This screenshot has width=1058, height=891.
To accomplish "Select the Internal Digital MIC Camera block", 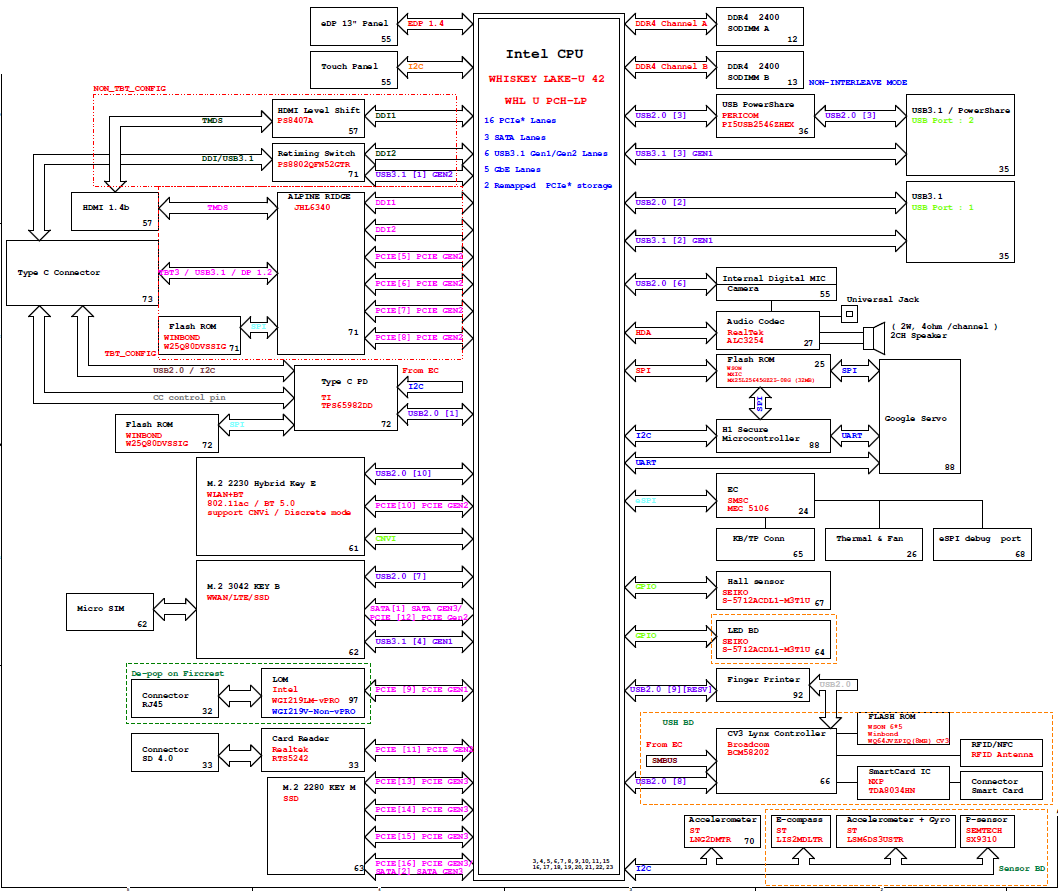I will click(776, 284).
